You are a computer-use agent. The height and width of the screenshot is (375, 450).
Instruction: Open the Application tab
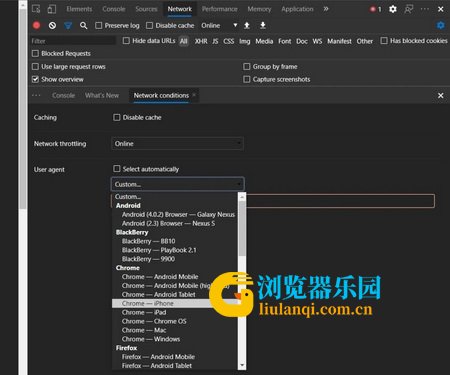pyautogui.click(x=297, y=9)
